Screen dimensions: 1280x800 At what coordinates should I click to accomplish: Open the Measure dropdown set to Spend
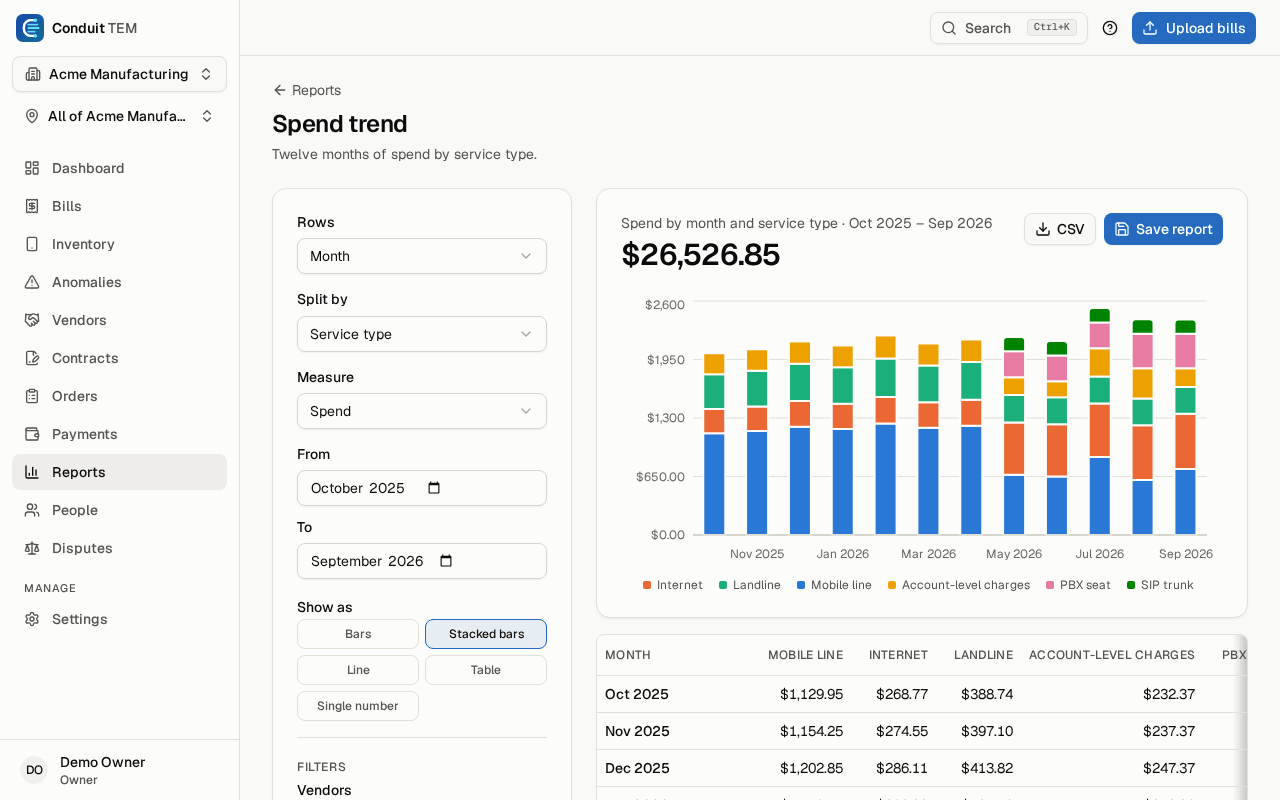point(422,411)
